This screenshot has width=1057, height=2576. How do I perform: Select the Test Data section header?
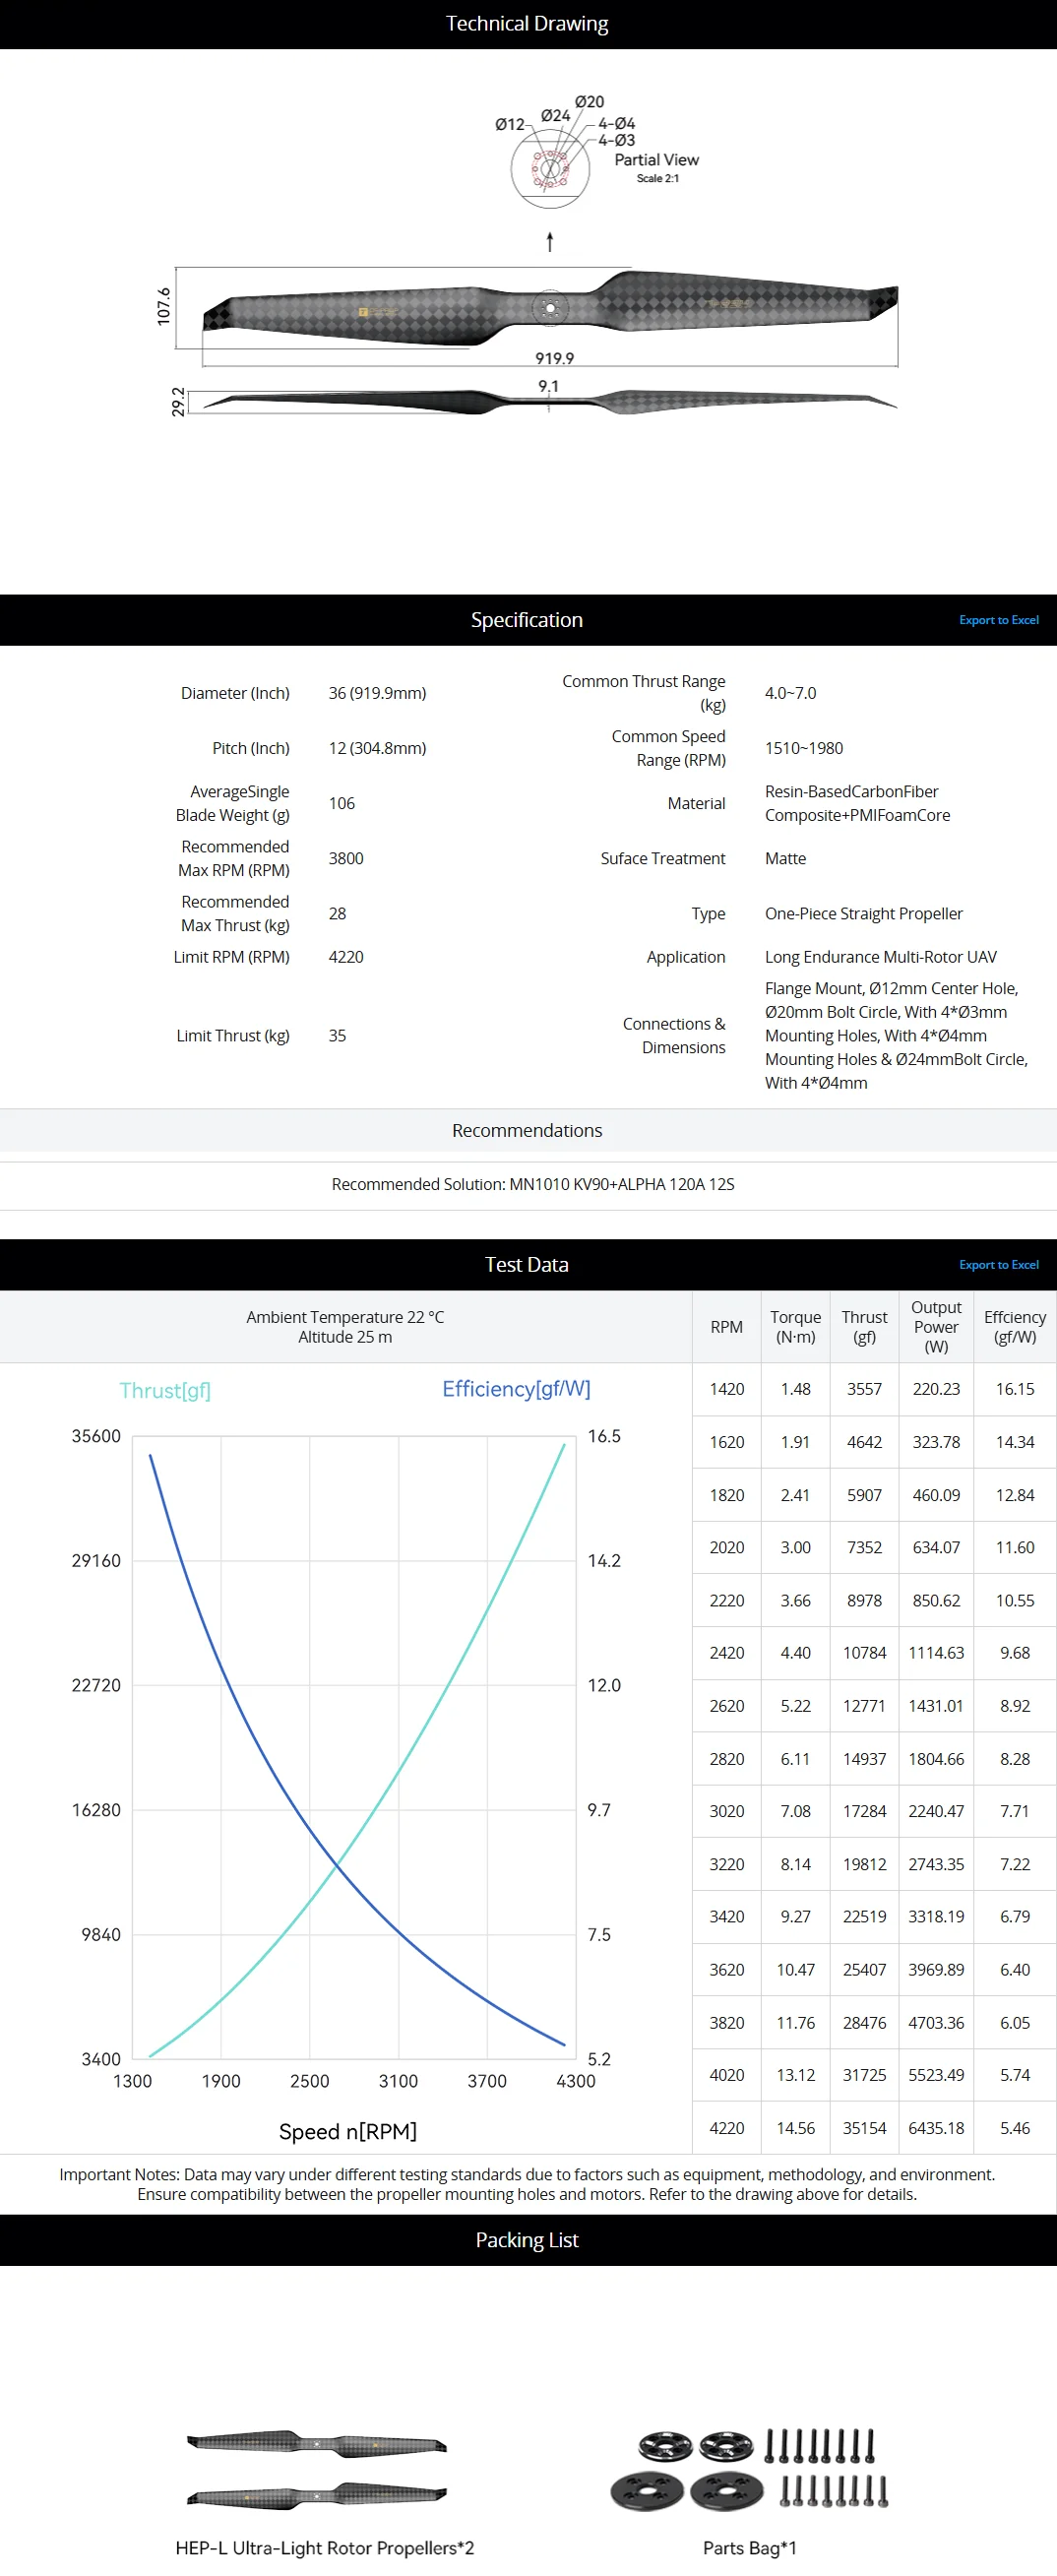[528, 1265]
